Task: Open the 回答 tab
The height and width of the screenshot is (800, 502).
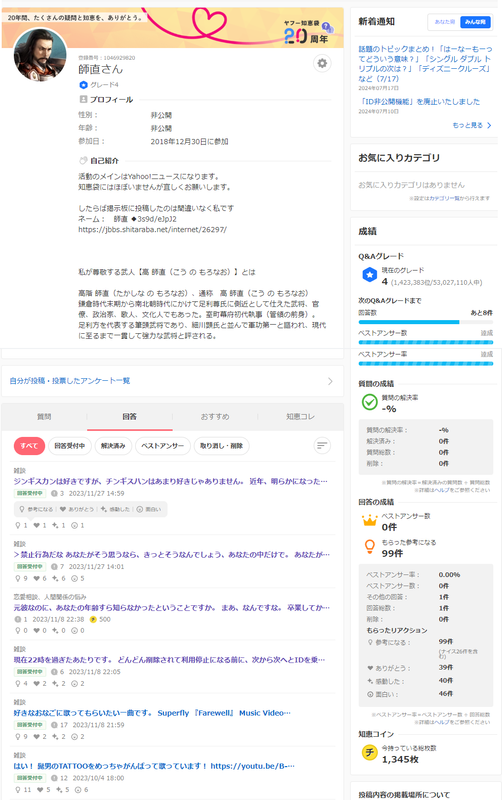Action: [130, 416]
